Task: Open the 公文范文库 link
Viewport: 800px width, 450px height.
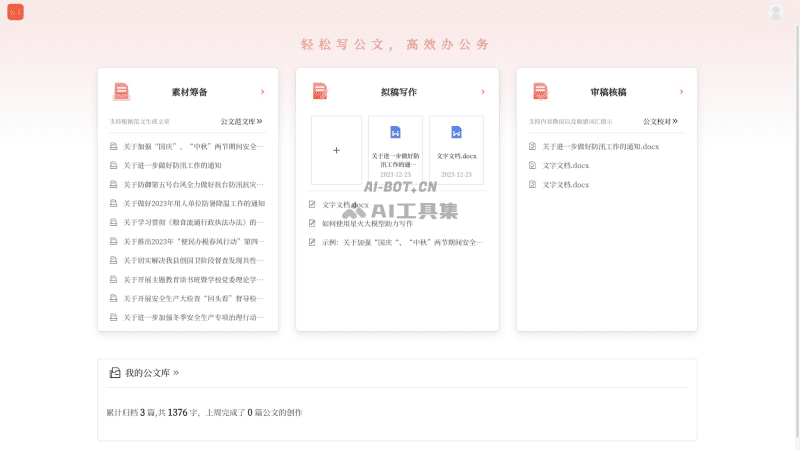Action: [x=241, y=121]
